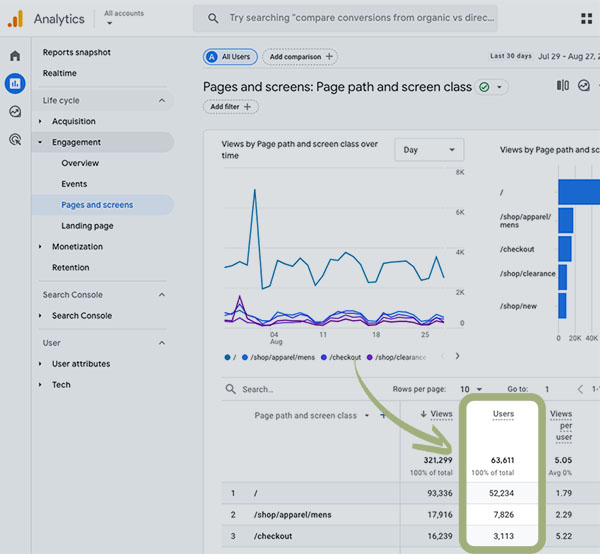Click the first blue bar for / path
600x554 pixels.
click(x=578, y=190)
